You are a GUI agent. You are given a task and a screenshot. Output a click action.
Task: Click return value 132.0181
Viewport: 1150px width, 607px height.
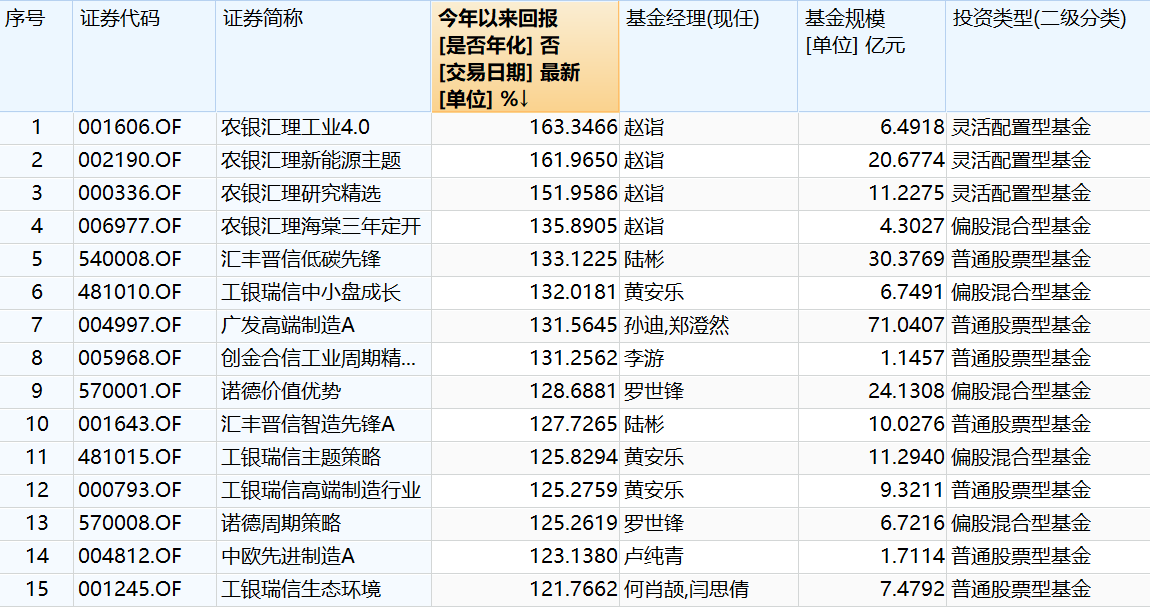574,293
